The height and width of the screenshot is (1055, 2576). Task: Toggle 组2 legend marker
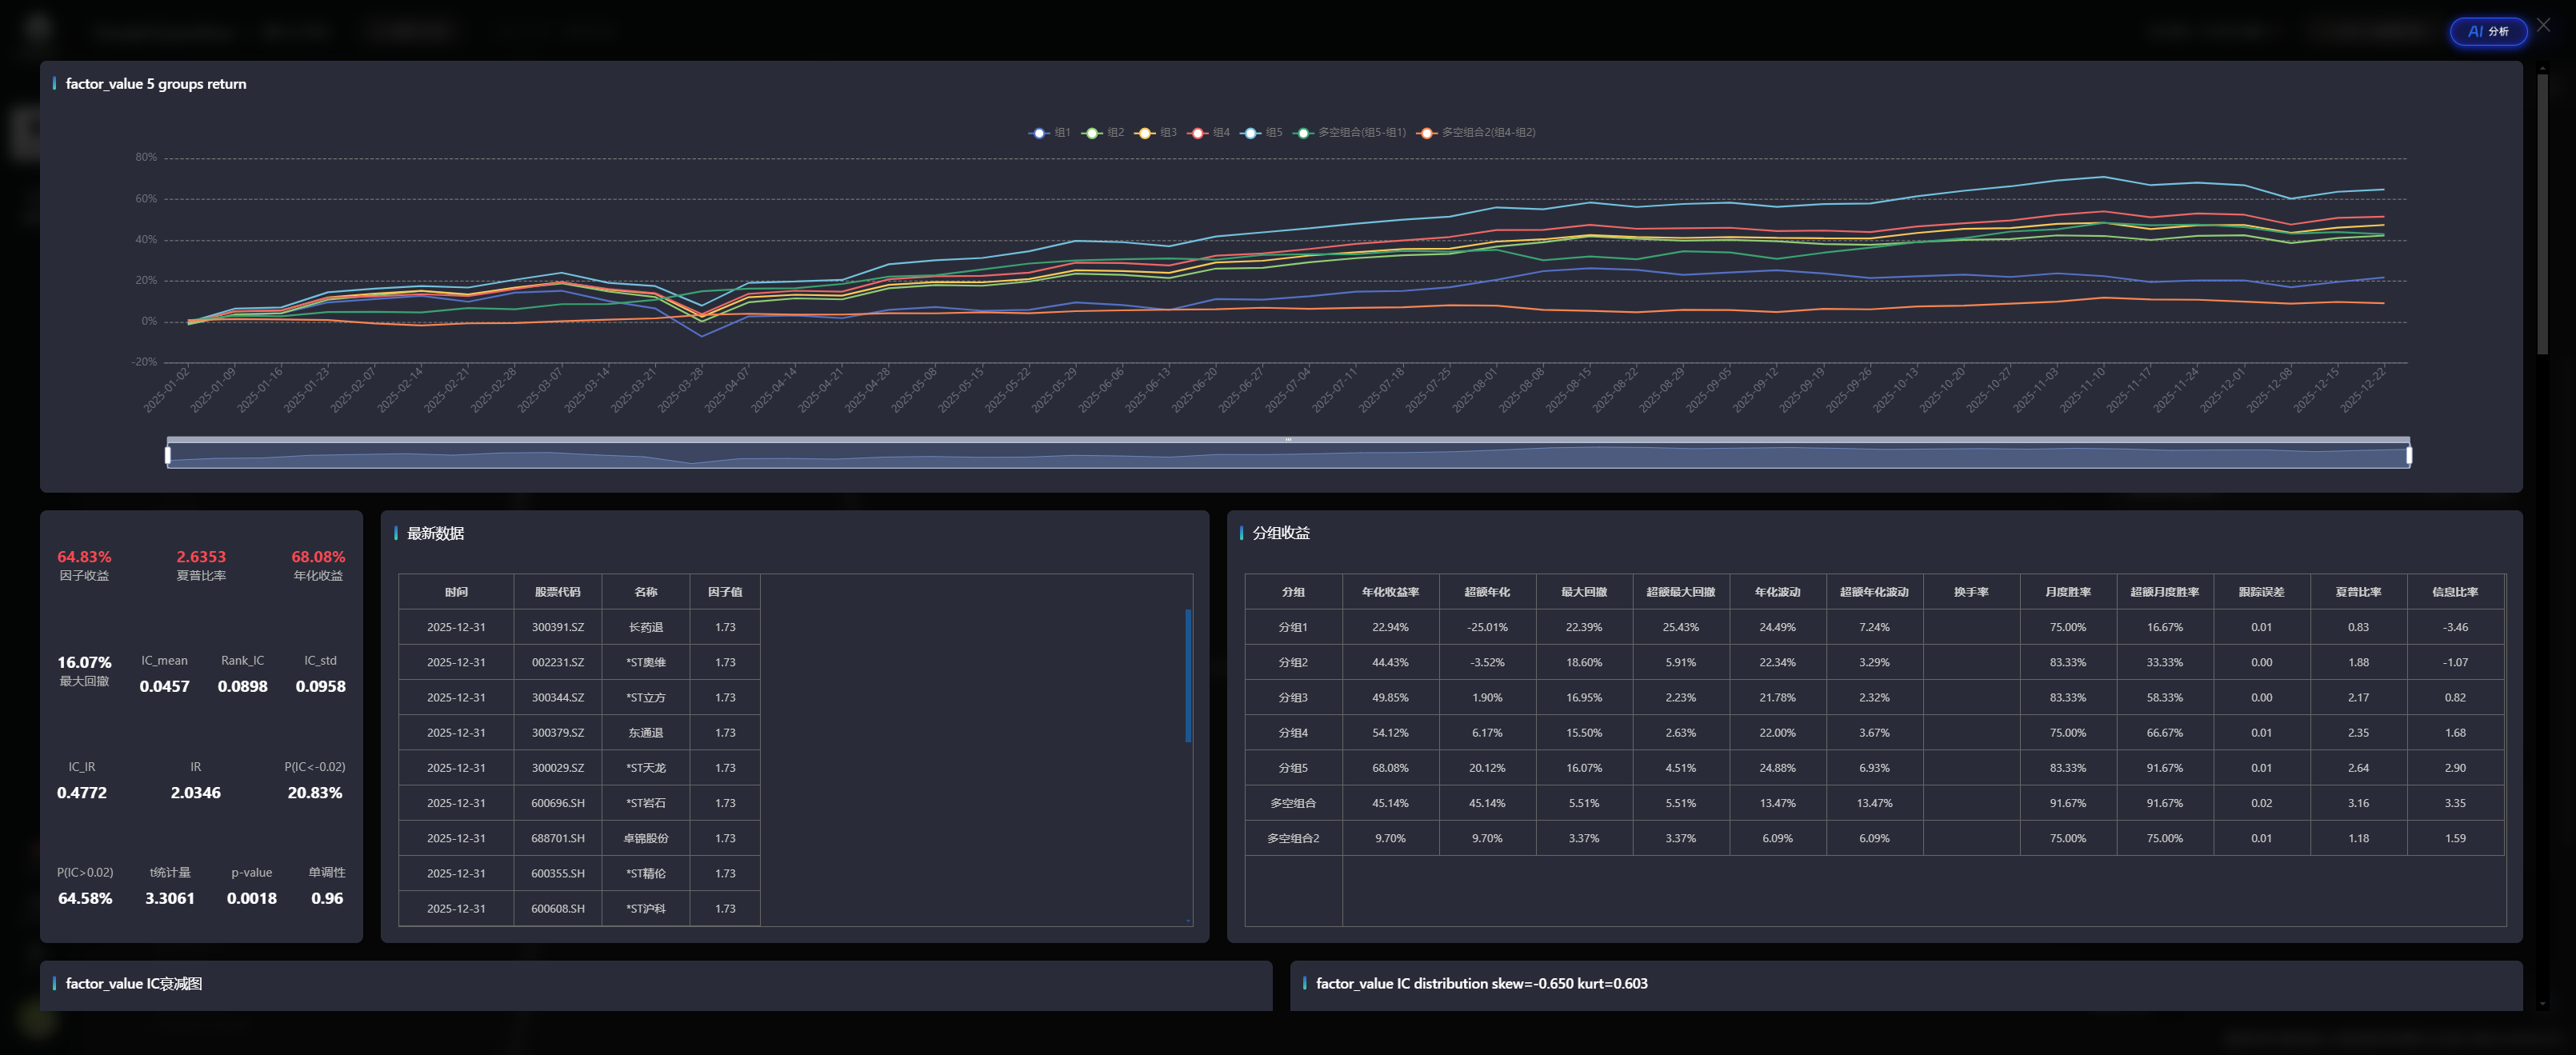(x=1104, y=132)
